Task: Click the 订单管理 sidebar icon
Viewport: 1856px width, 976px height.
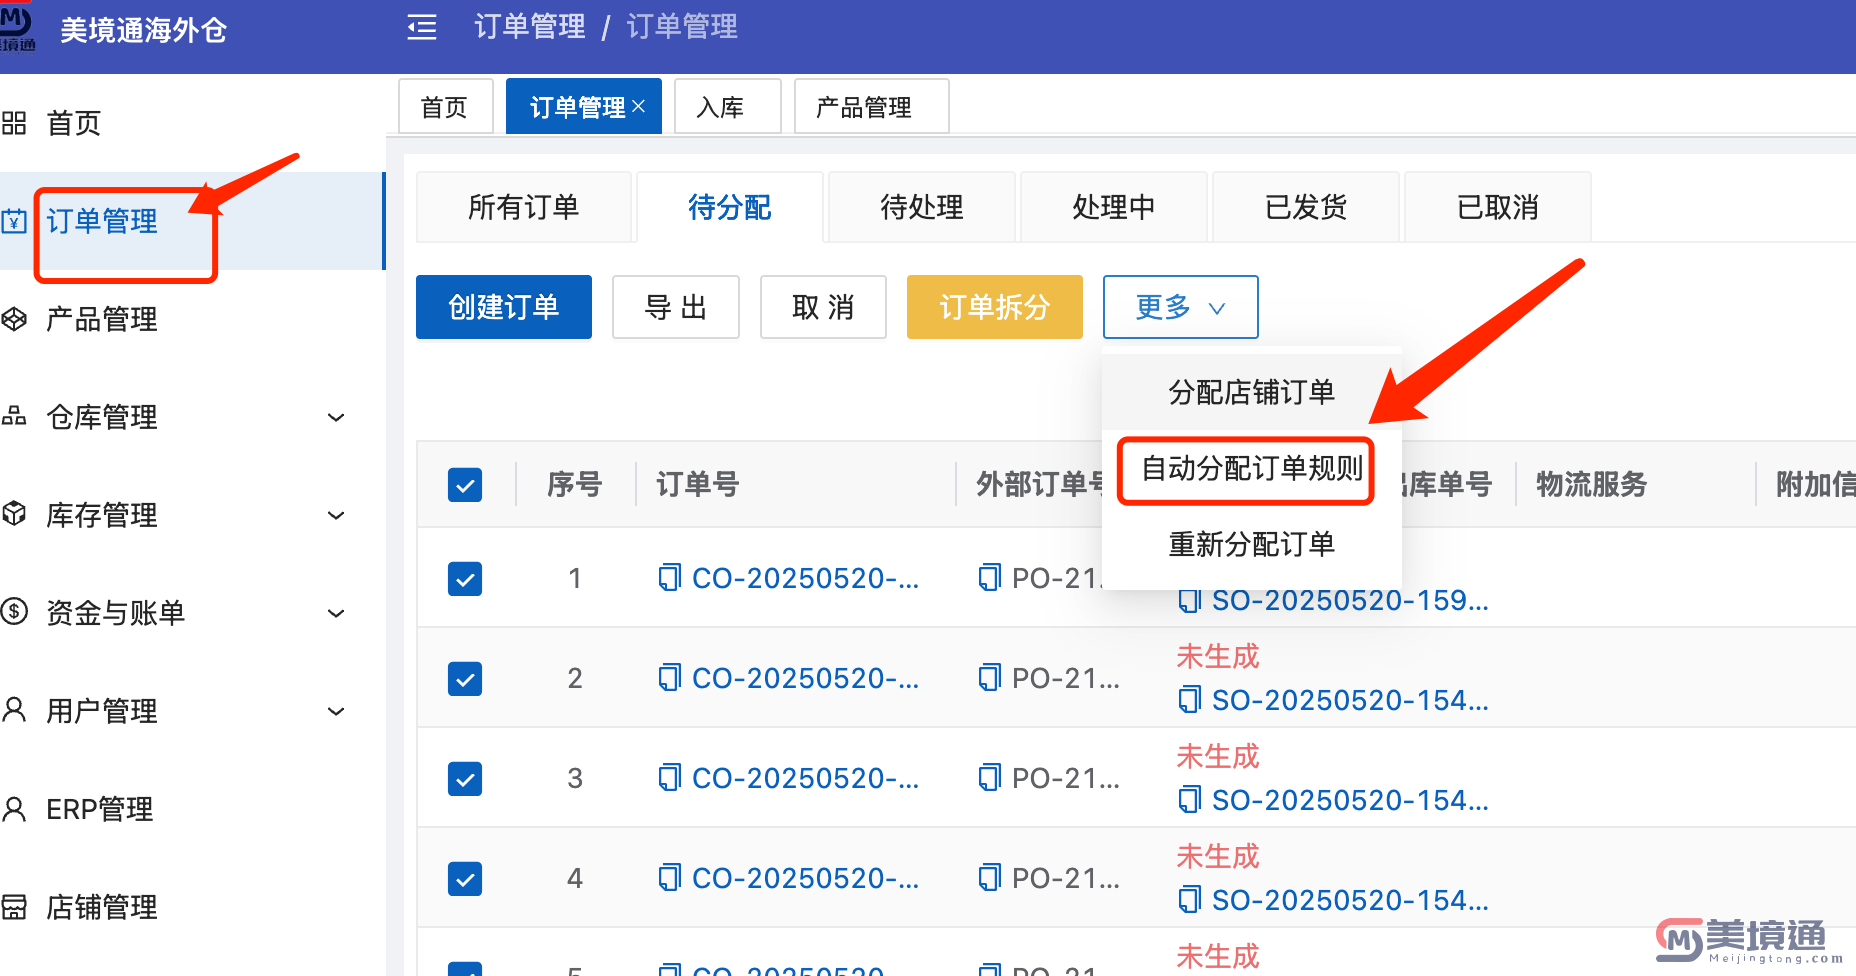Action: pyautogui.click(x=14, y=221)
